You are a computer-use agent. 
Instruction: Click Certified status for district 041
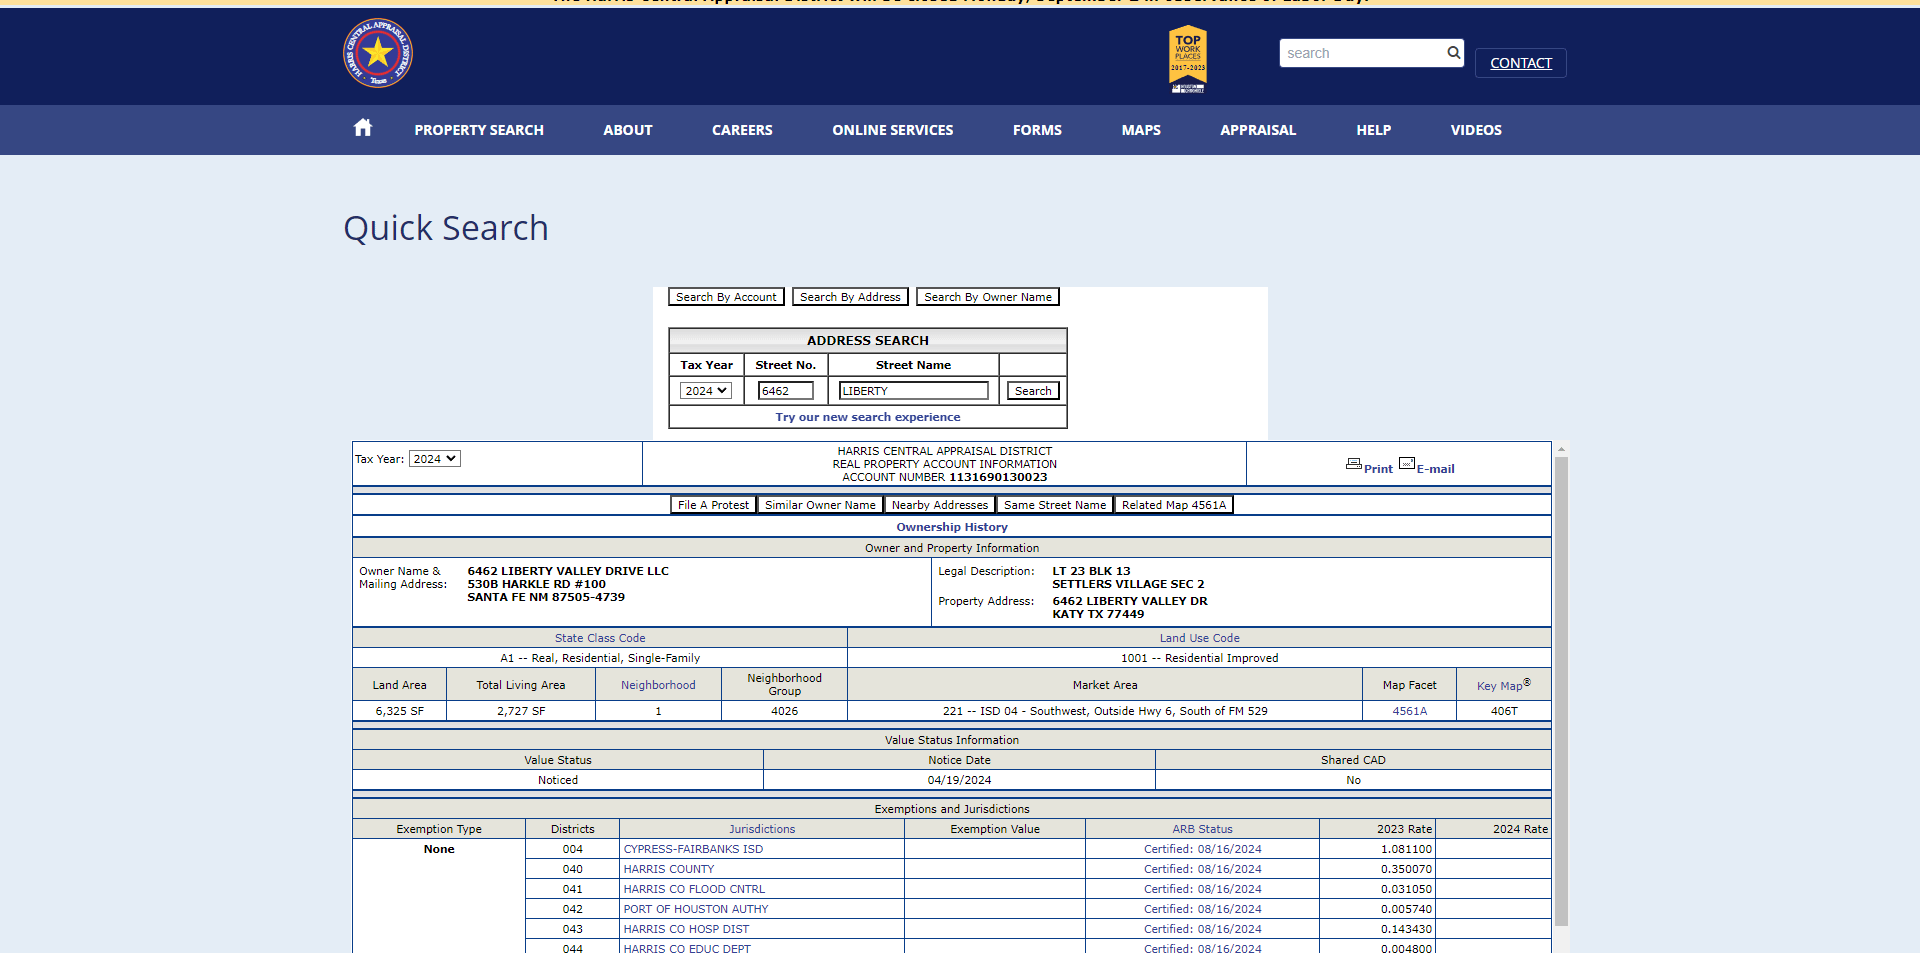[x=1203, y=889]
